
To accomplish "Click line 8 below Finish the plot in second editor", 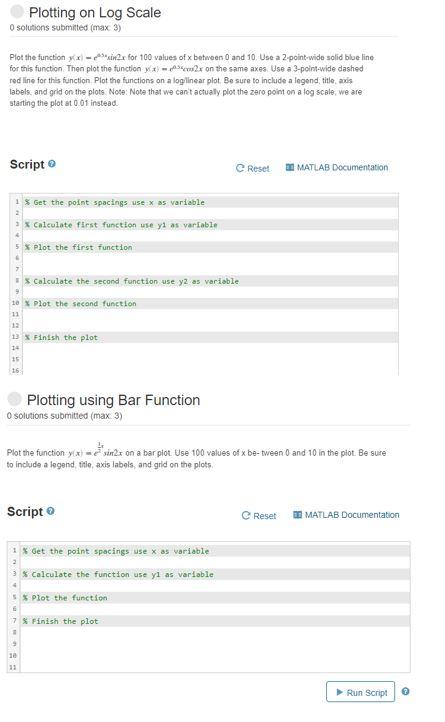I will (215, 633).
